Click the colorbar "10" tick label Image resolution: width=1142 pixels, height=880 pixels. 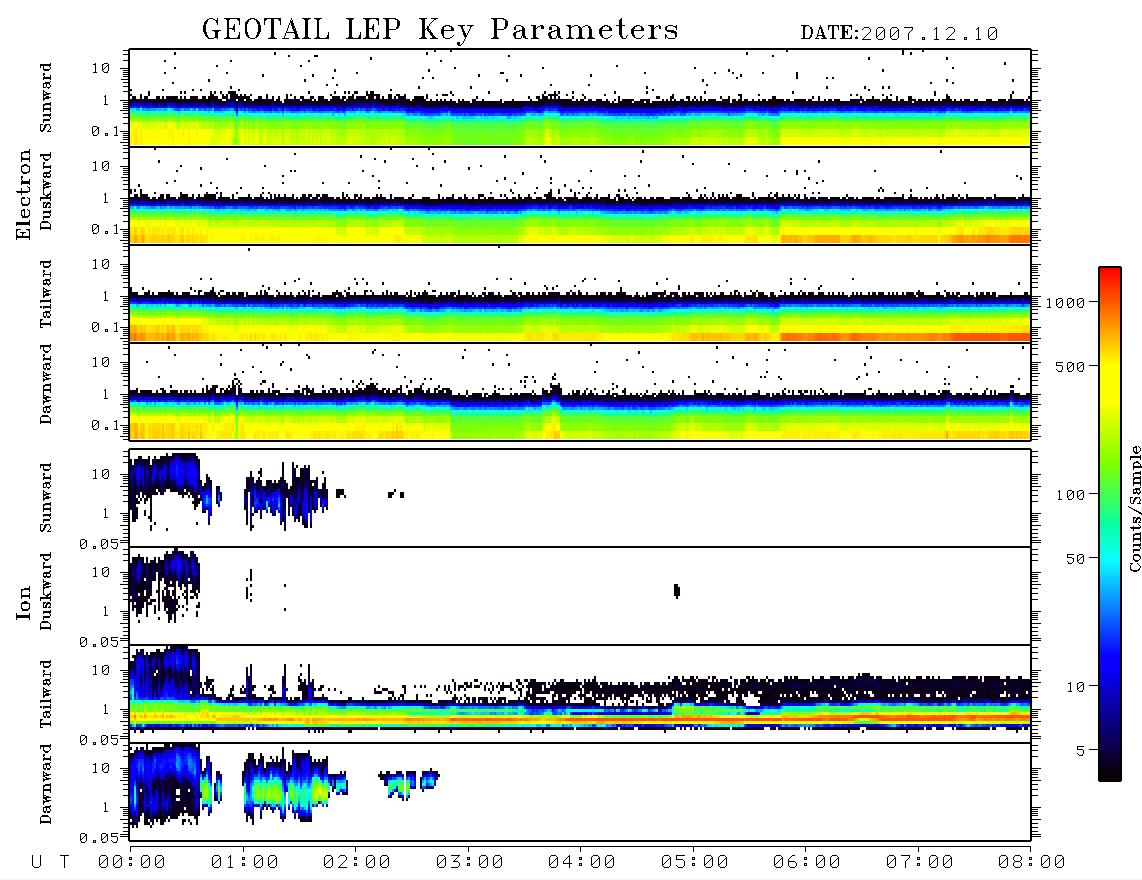pos(1075,686)
